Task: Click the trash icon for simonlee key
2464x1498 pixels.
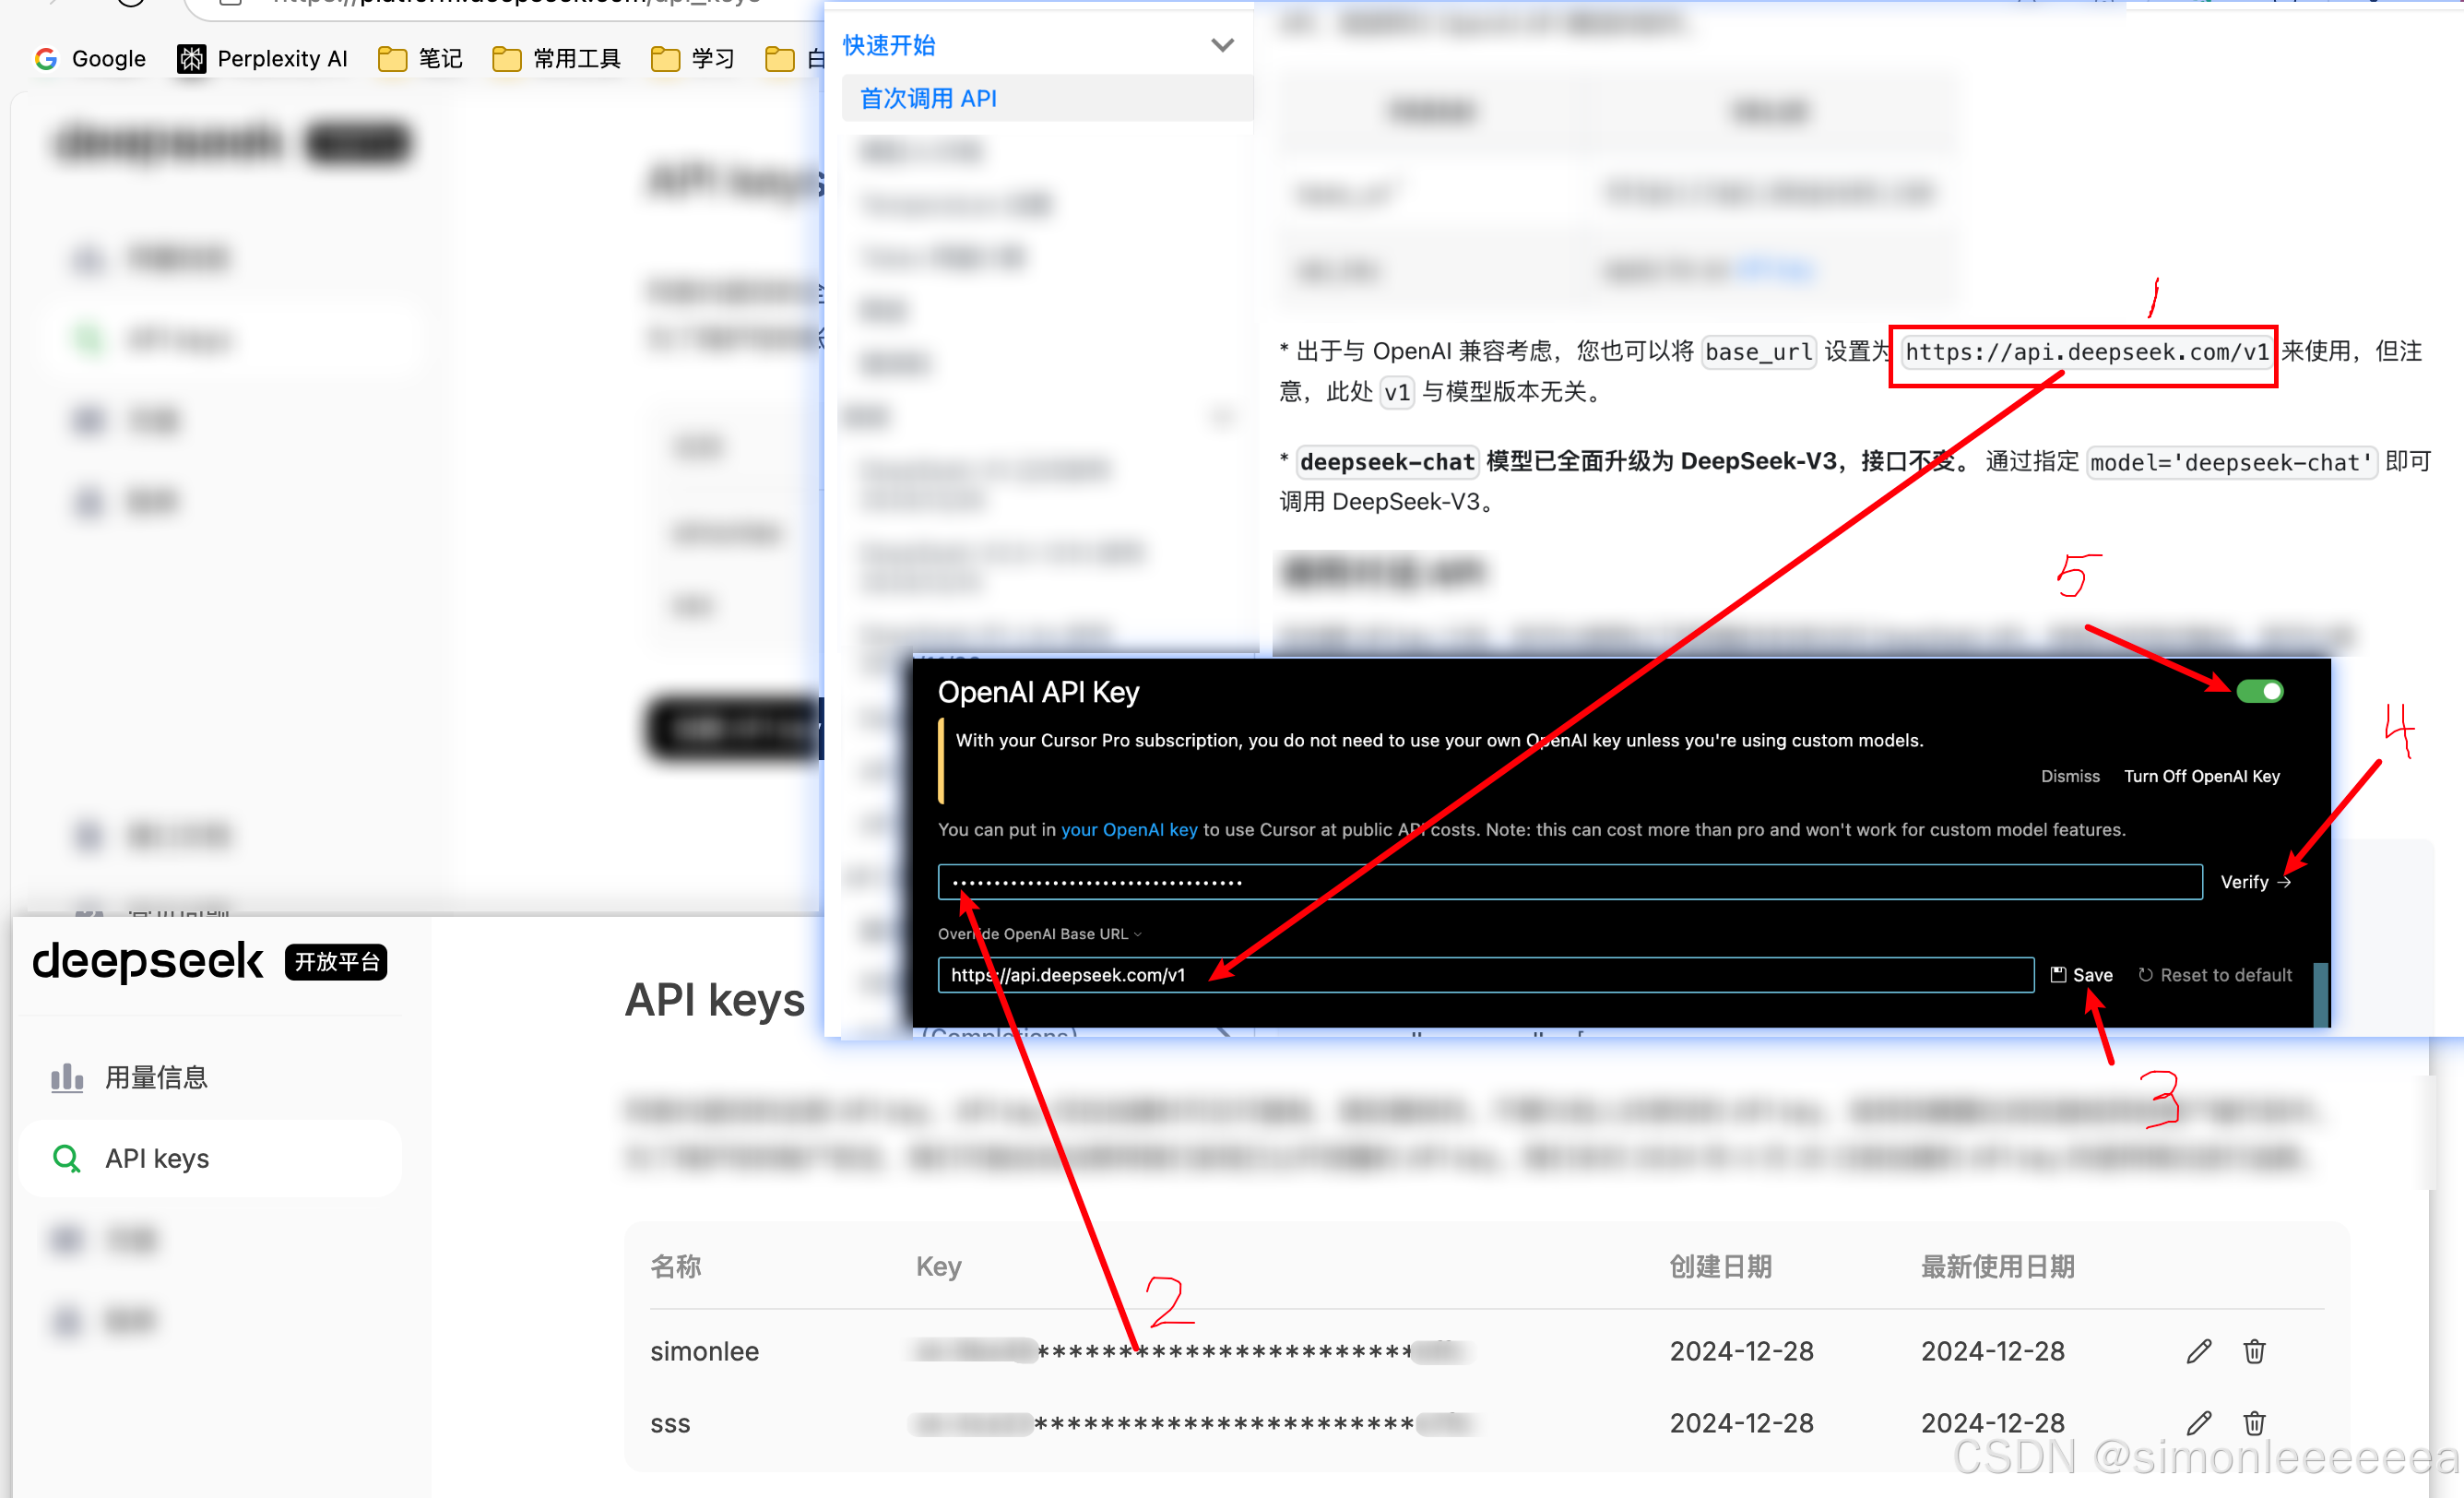Action: click(2254, 1351)
